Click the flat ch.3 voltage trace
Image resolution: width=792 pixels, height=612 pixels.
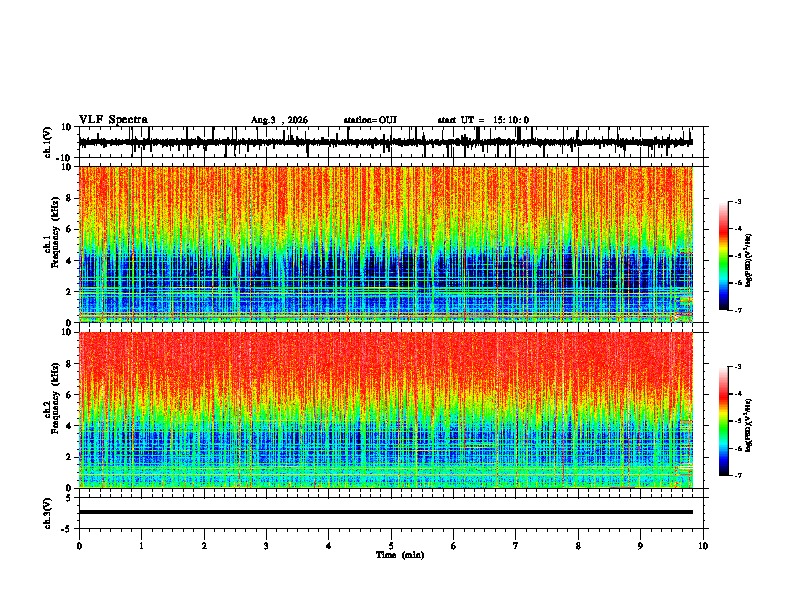tap(385, 512)
